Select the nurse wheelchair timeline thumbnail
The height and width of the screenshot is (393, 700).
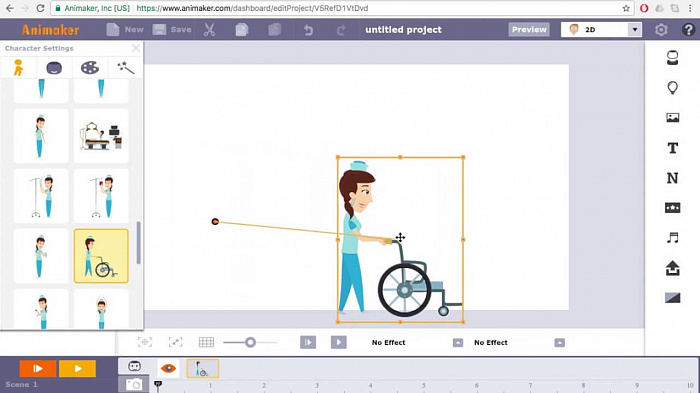(202, 368)
